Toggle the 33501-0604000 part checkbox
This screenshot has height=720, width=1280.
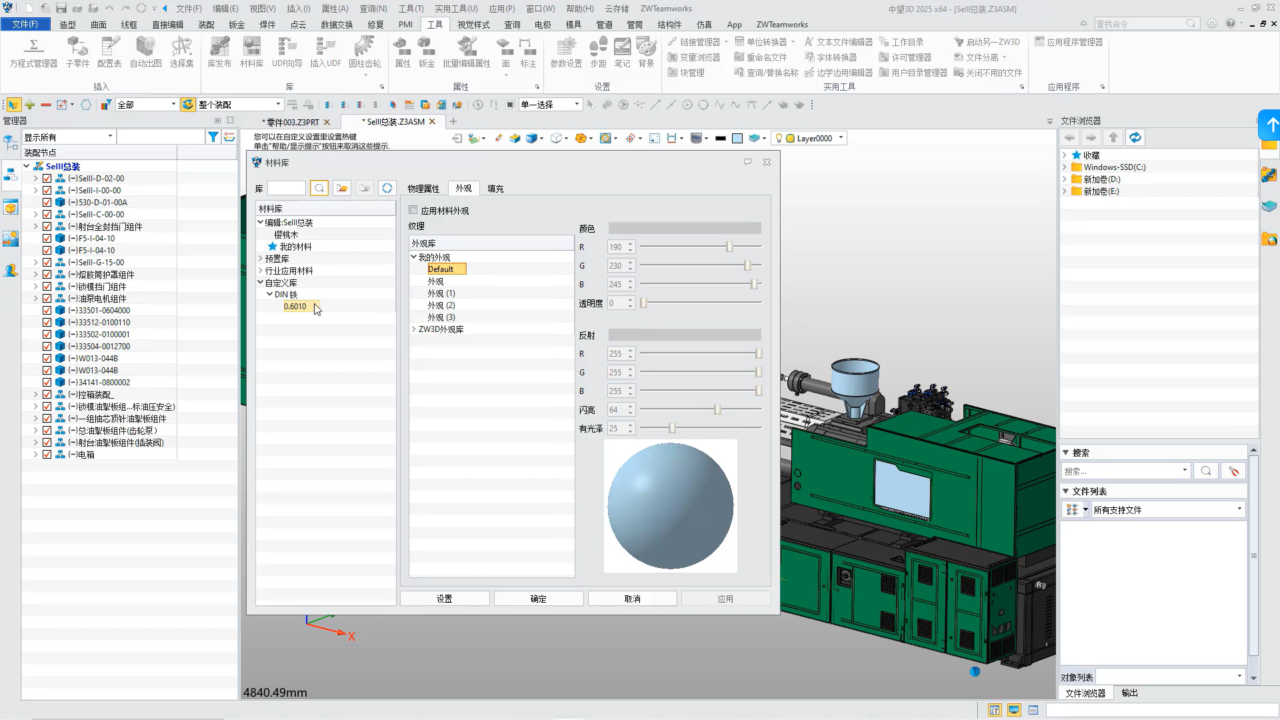click(47, 310)
